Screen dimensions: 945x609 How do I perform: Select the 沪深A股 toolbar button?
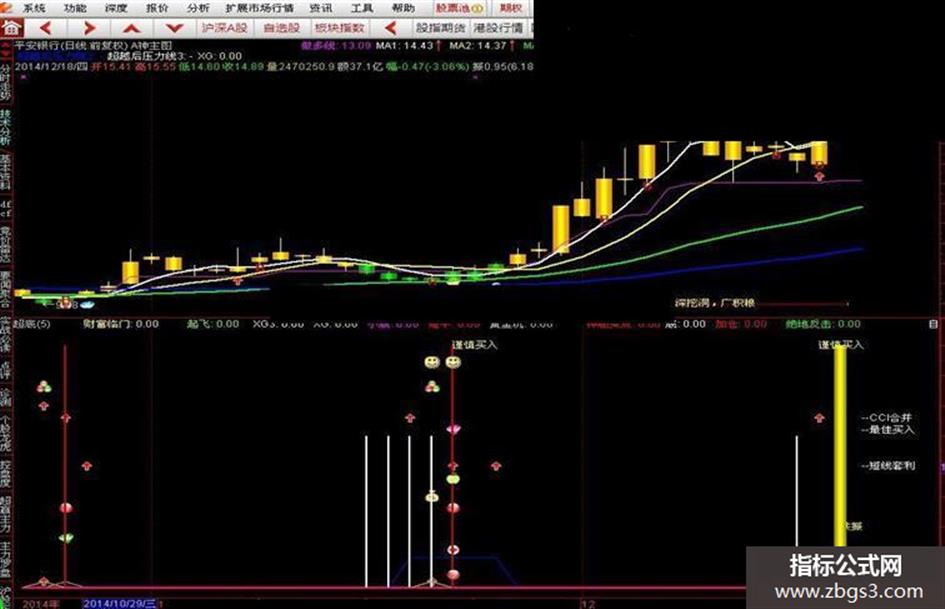tap(224, 28)
